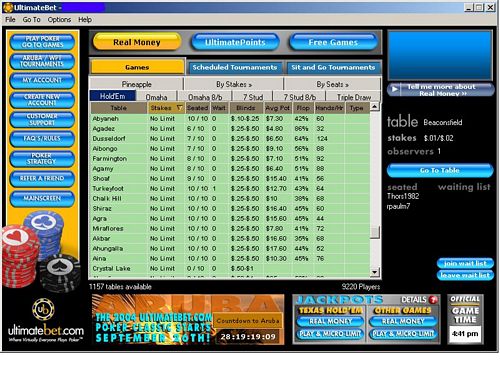
Task: Click the Go To Table button
Action: coord(440,170)
